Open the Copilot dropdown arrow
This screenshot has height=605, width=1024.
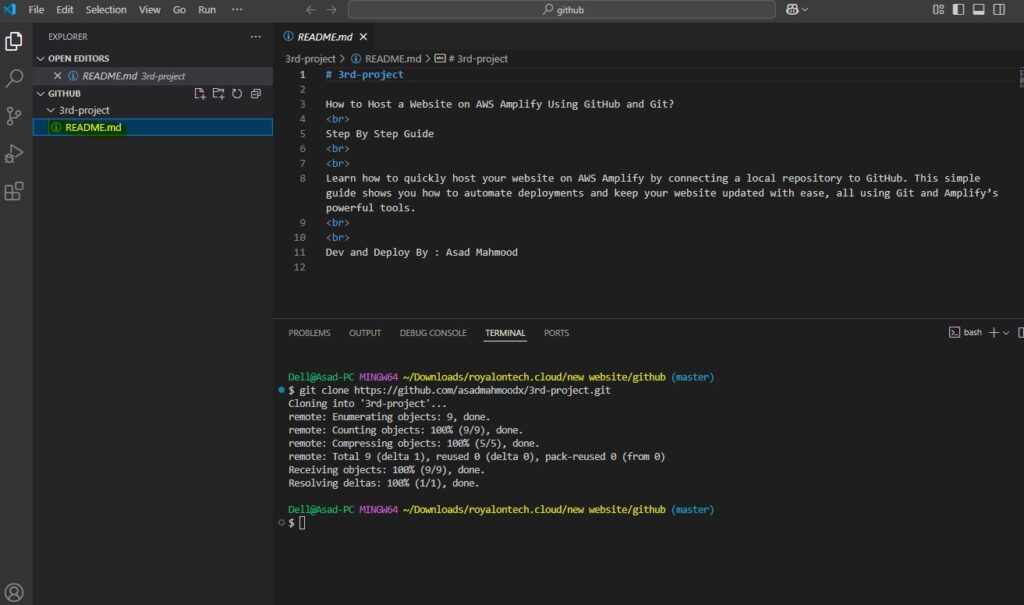[x=805, y=9]
